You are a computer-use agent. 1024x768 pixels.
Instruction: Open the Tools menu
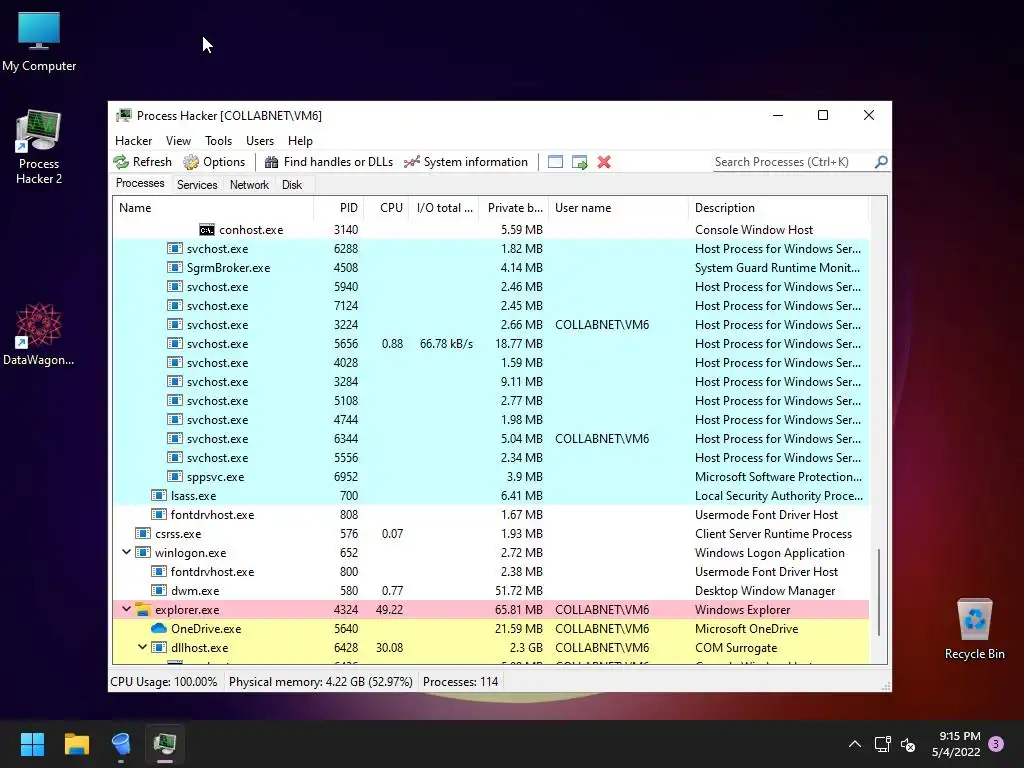coord(218,141)
